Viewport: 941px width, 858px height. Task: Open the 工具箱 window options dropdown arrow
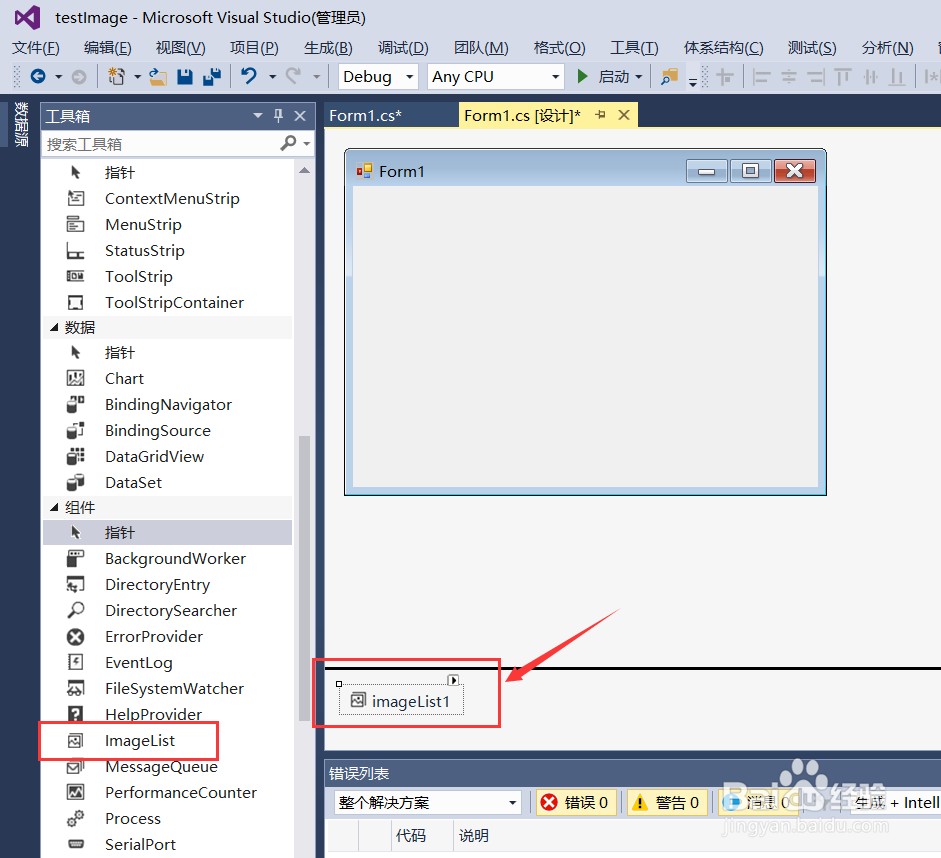257,116
